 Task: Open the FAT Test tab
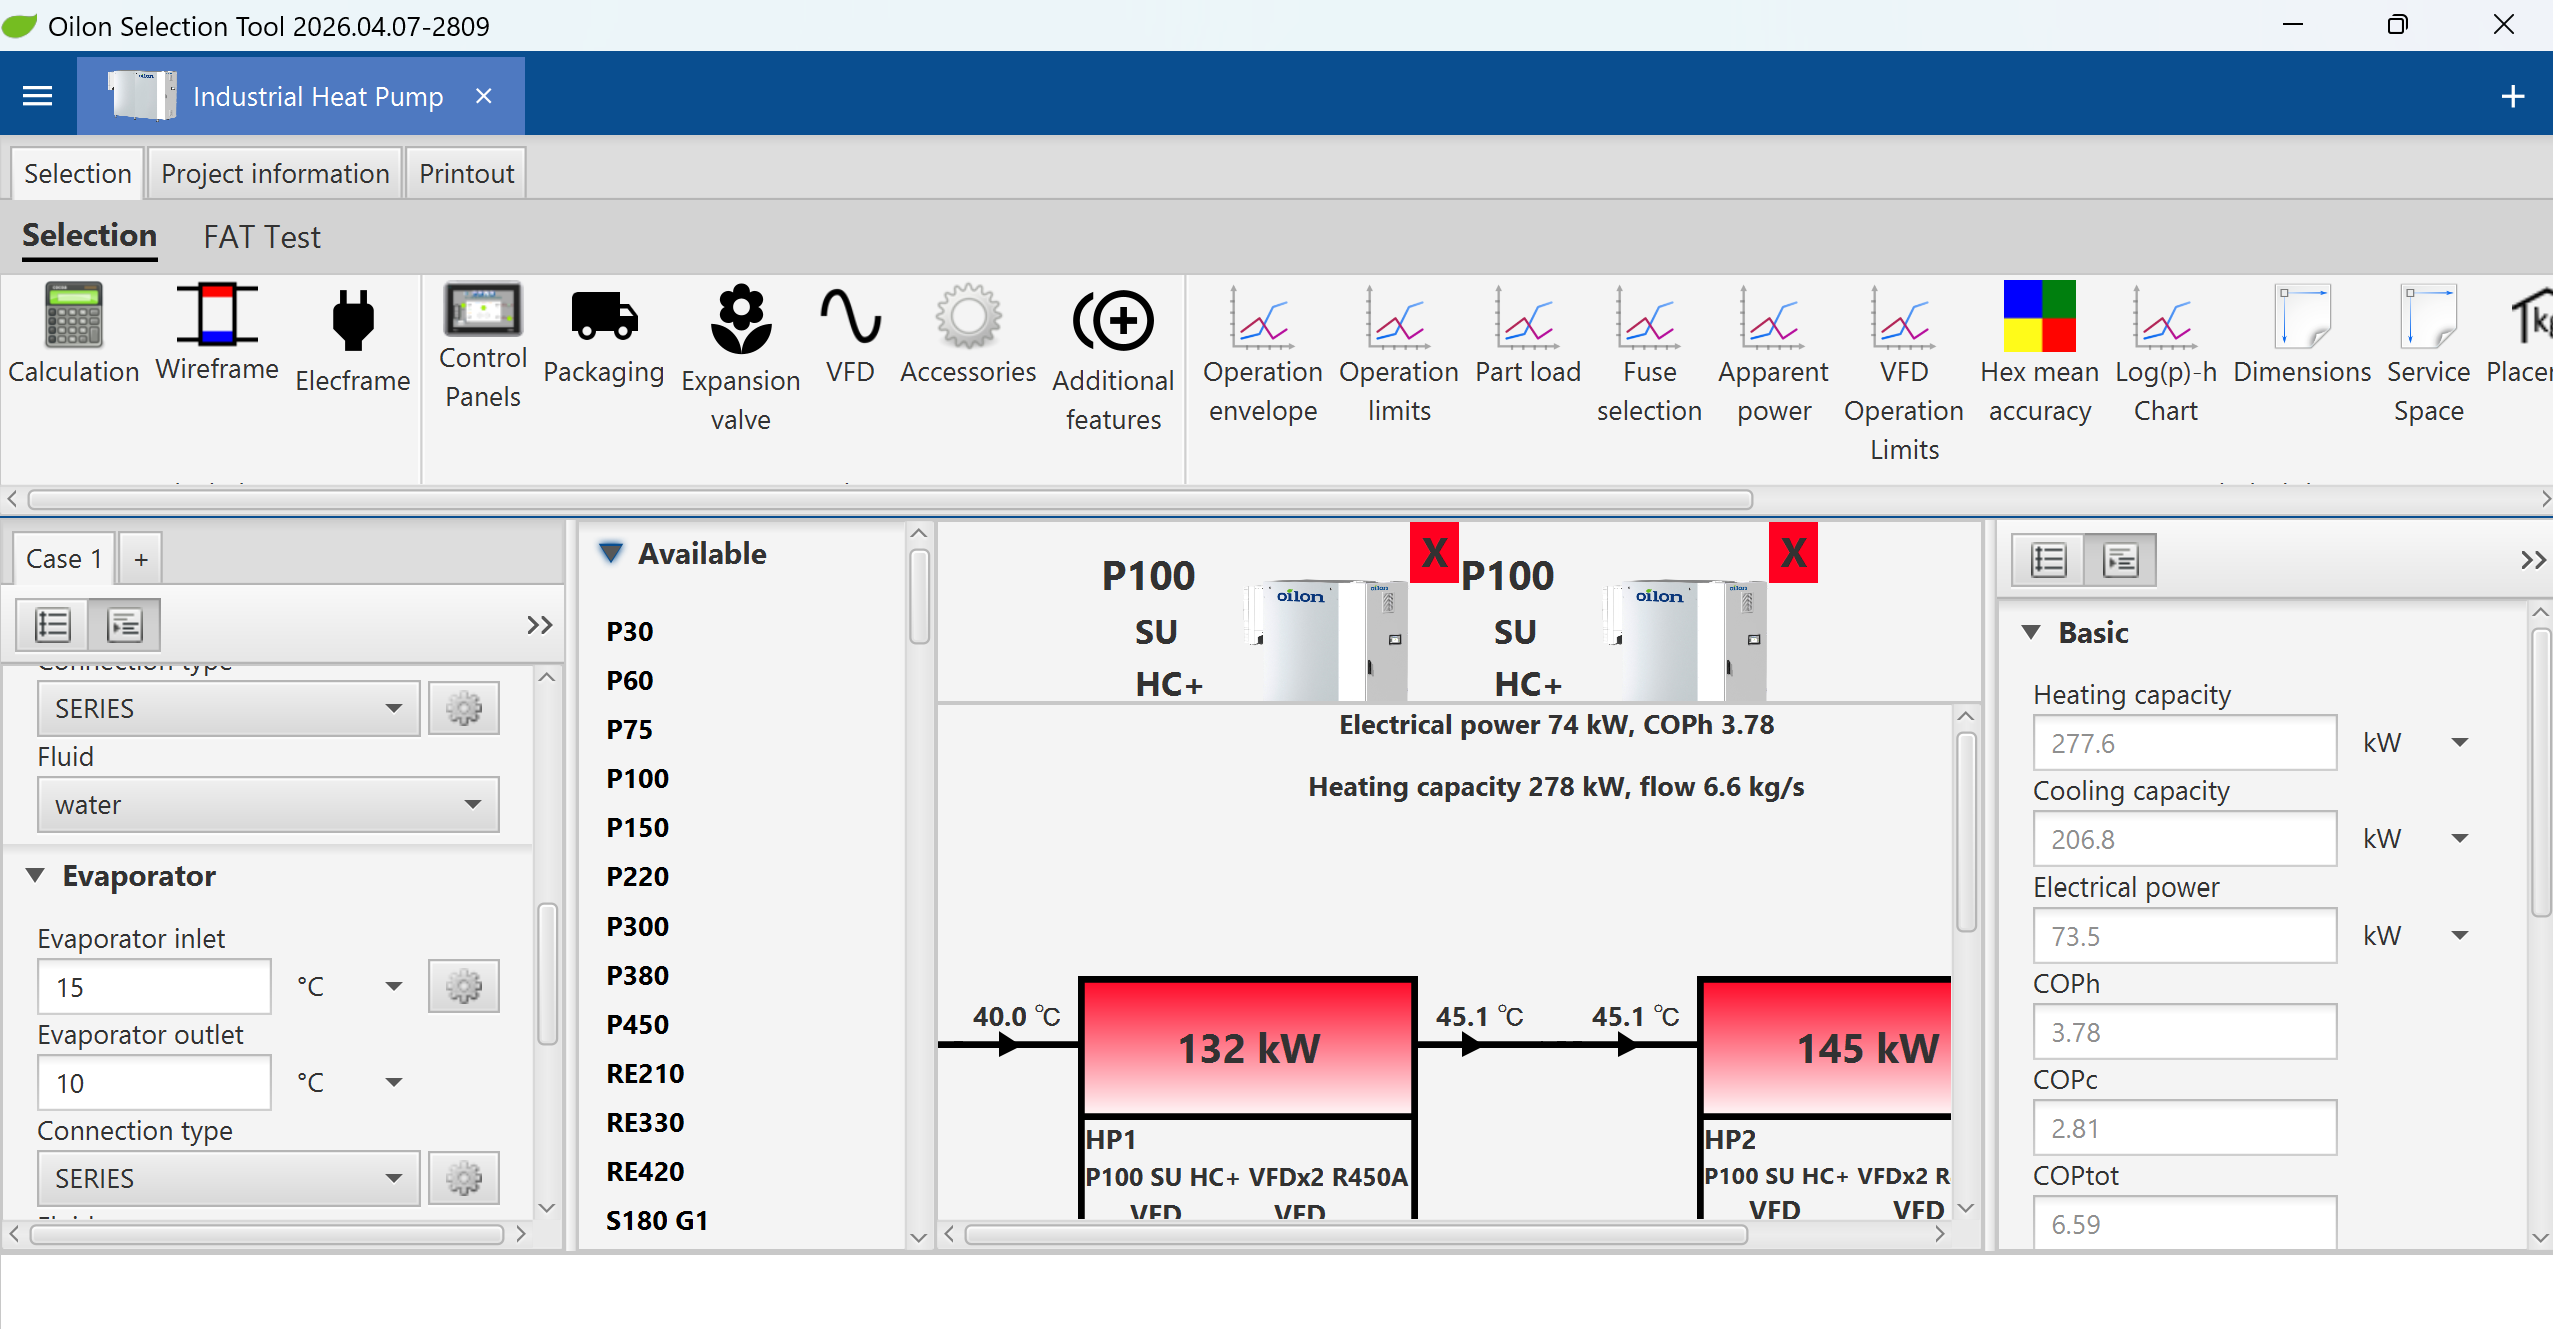[261, 237]
